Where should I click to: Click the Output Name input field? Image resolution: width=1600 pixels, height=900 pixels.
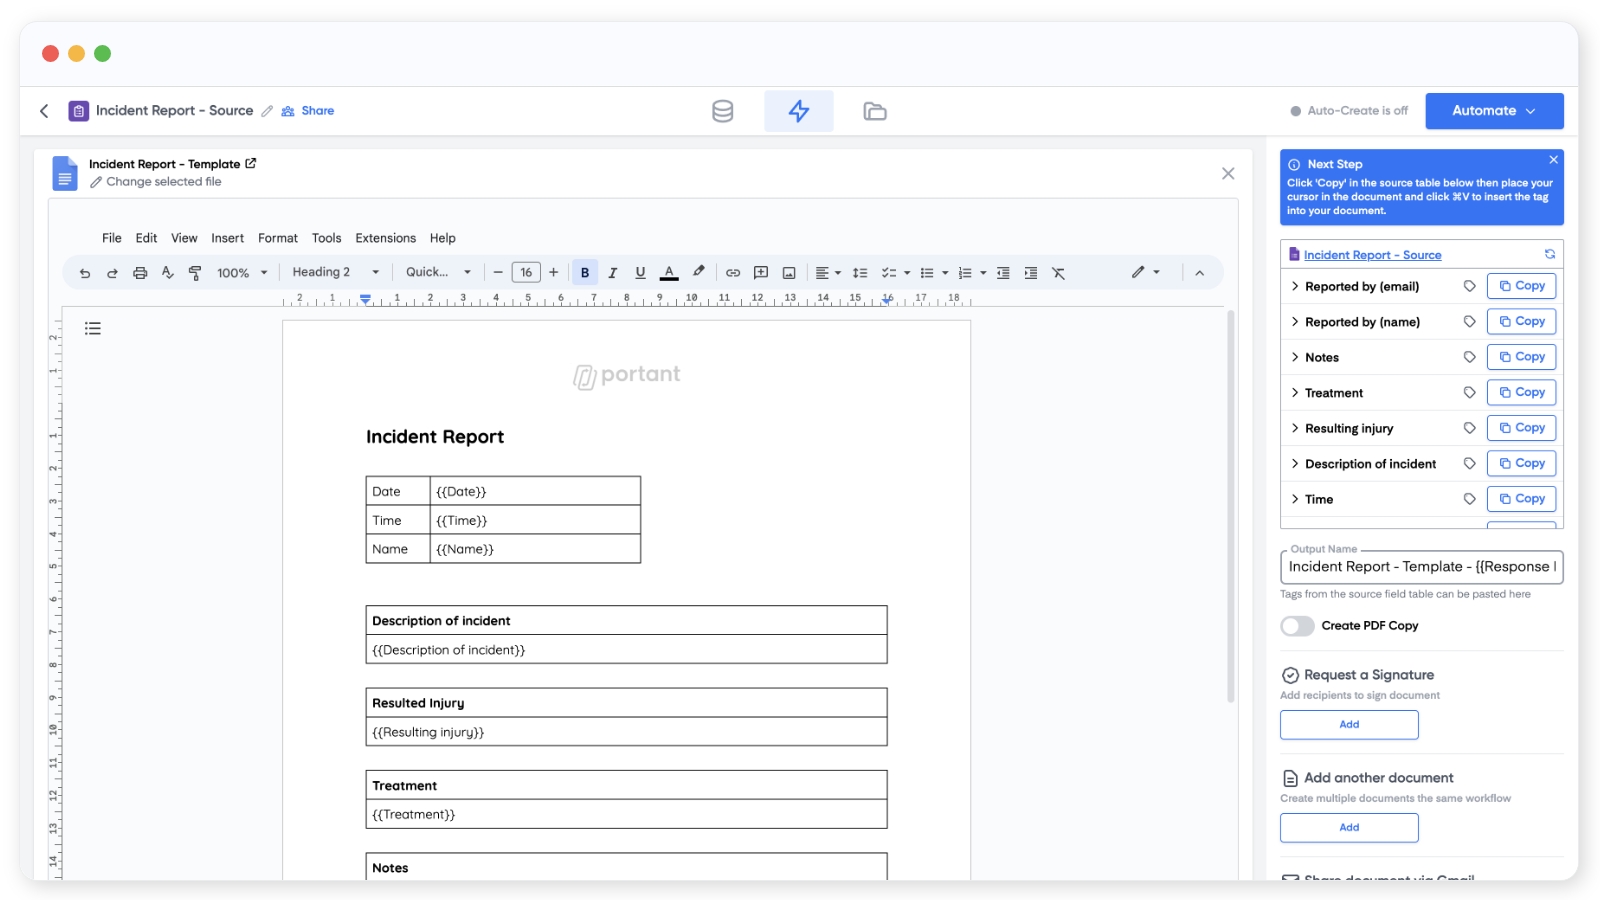coord(1420,567)
